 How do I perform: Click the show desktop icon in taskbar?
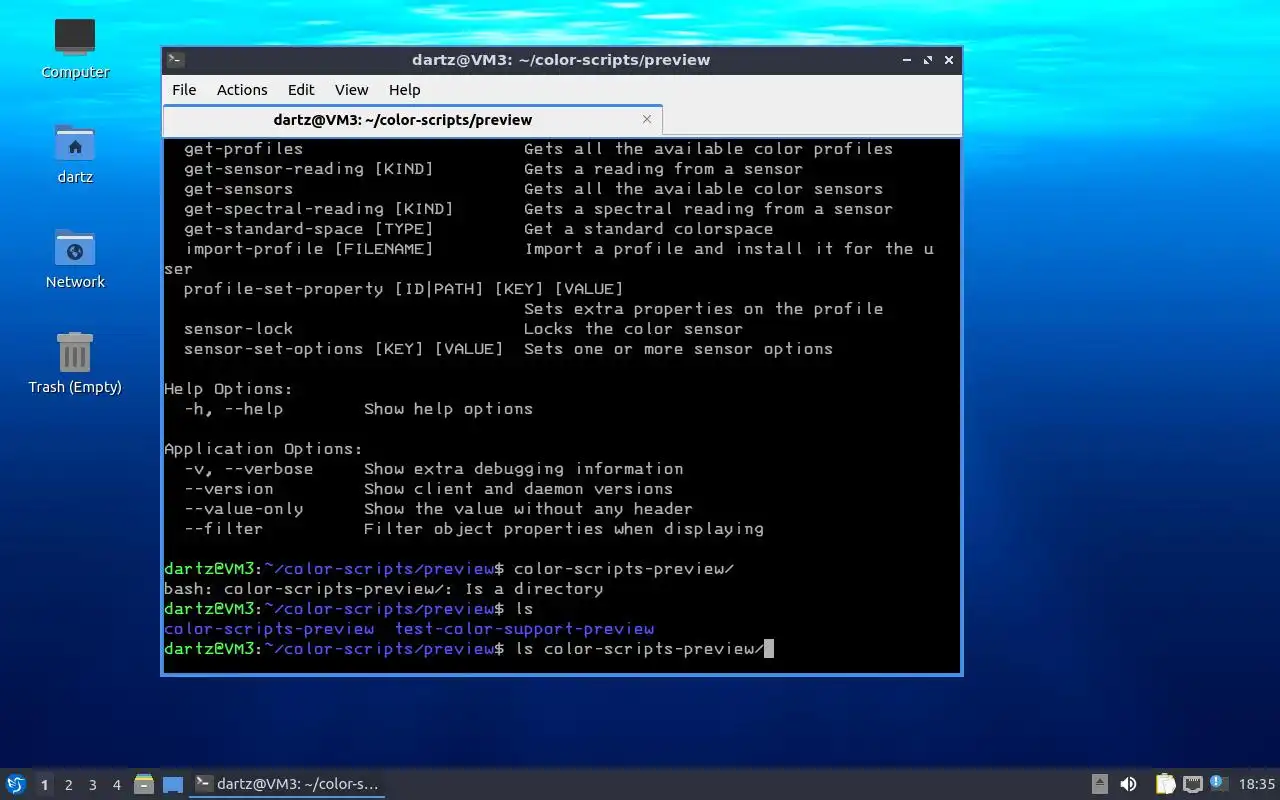tap(172, 784)
